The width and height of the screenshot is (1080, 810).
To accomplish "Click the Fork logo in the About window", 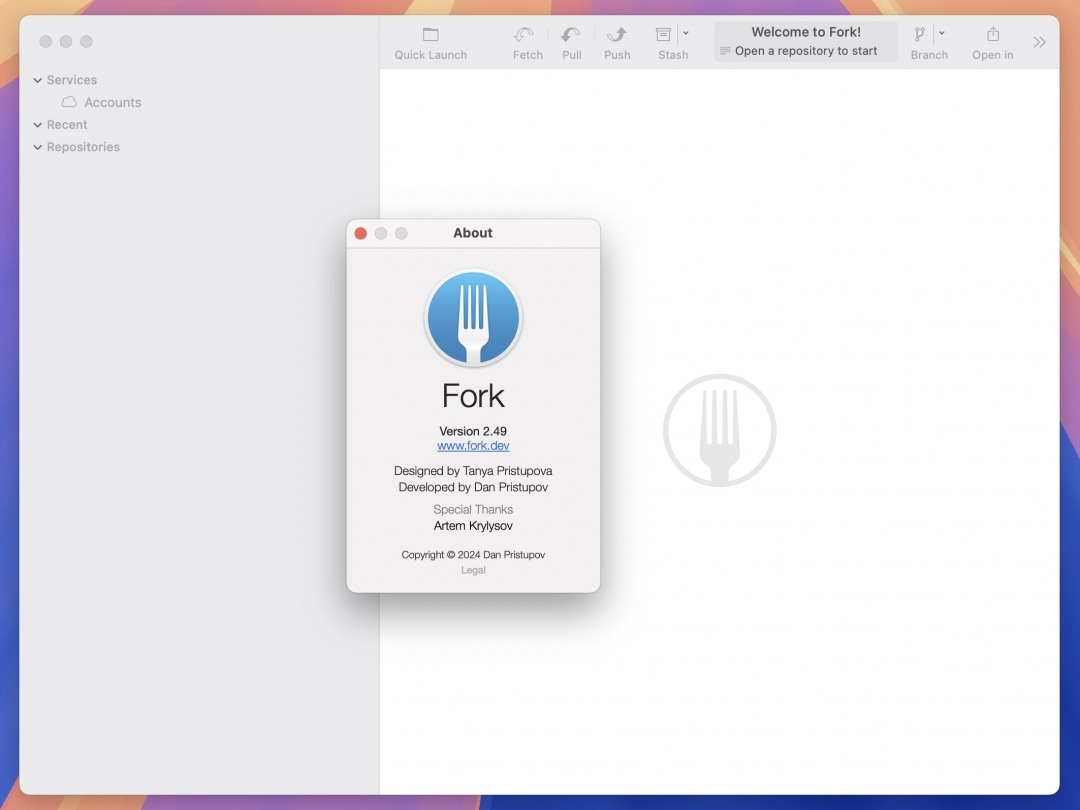I will pyautogui.click(x=473, y=317).
